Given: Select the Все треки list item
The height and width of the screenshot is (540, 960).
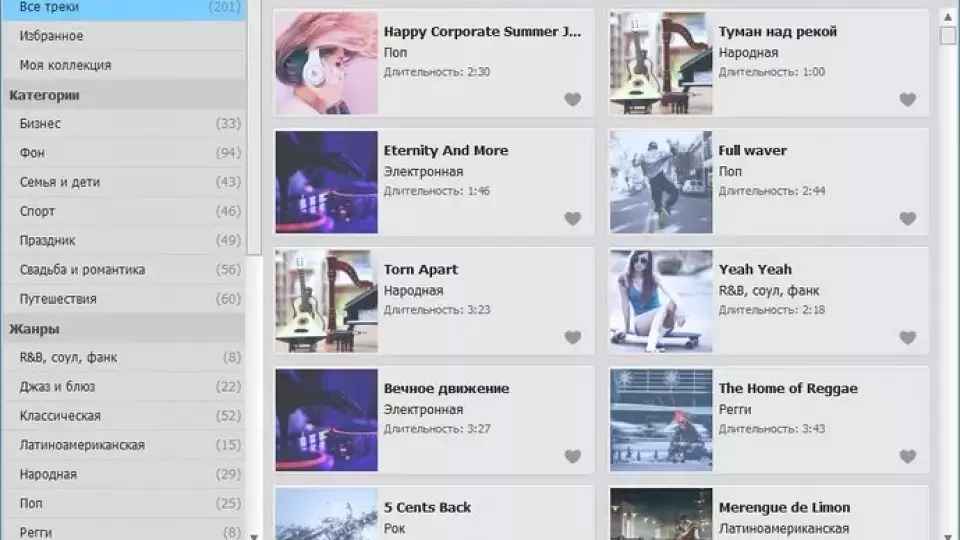Looking at the screenshot, I should click(x=122, y=8).
